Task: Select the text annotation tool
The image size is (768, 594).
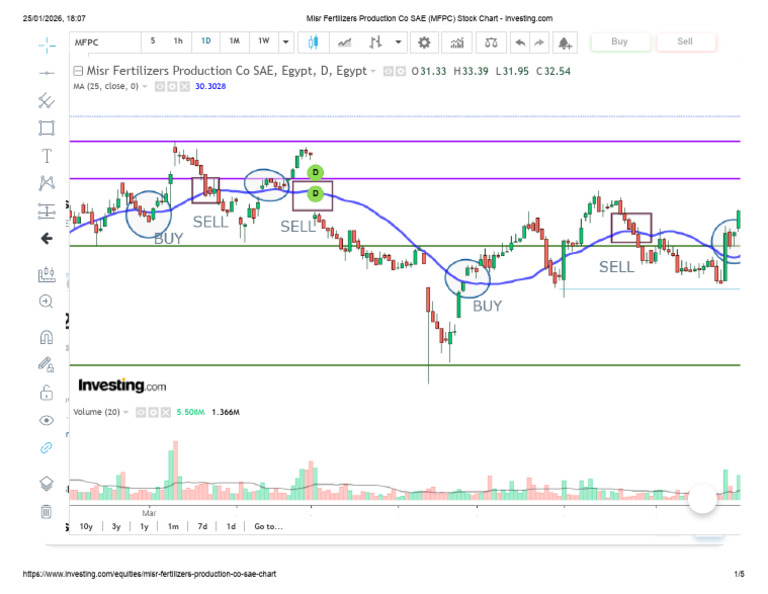Action: [x=47, y=156]
